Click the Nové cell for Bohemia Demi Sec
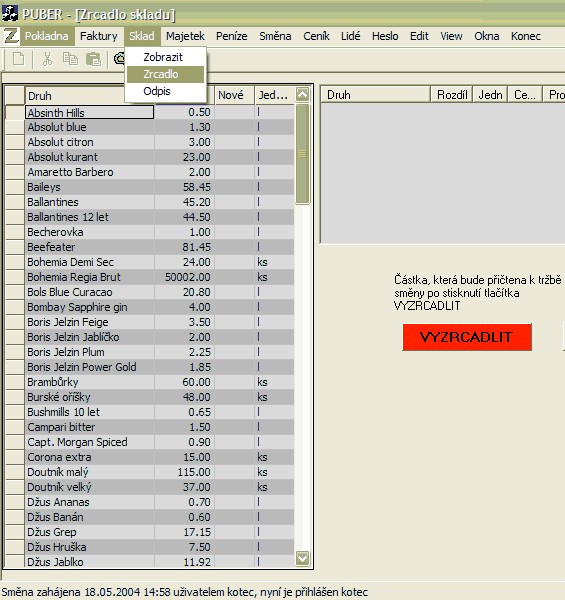The image size is (565, 600). click(x=234, y=262)
